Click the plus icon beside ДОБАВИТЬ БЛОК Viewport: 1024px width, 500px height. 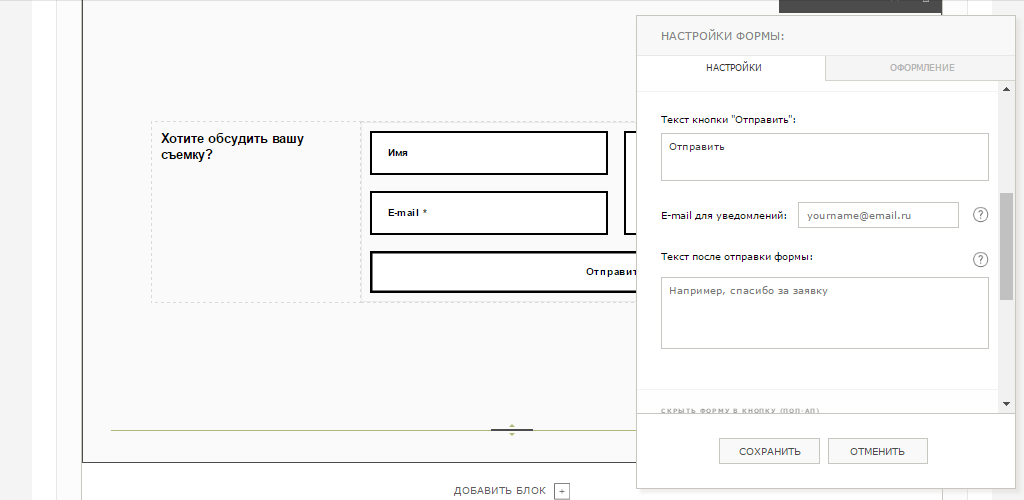562,491
